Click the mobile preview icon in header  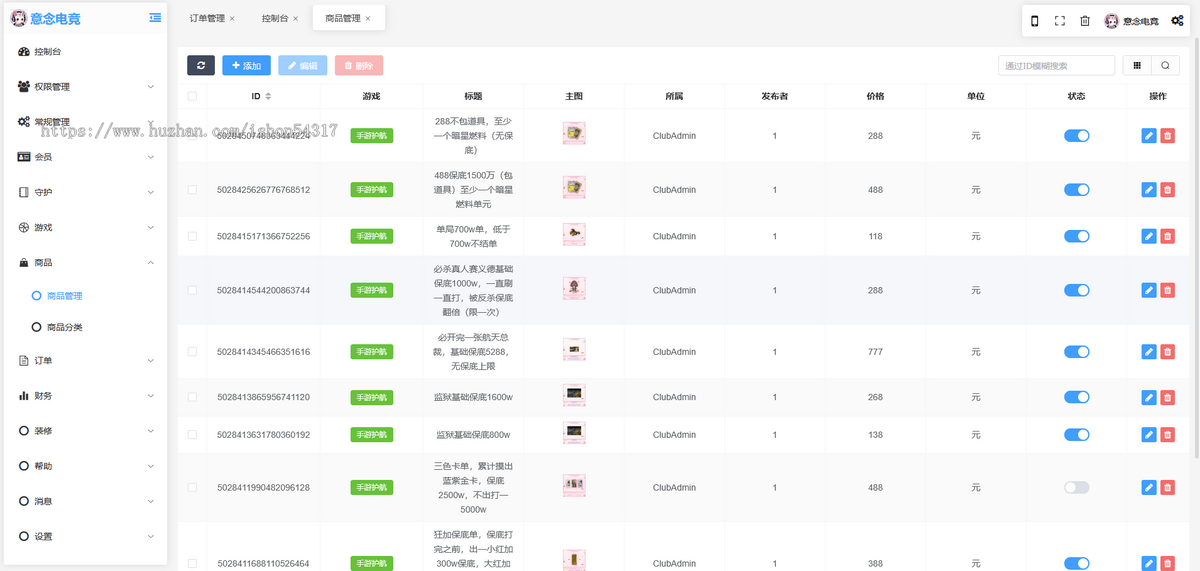pyautogui.click(x=1035, y=20)
